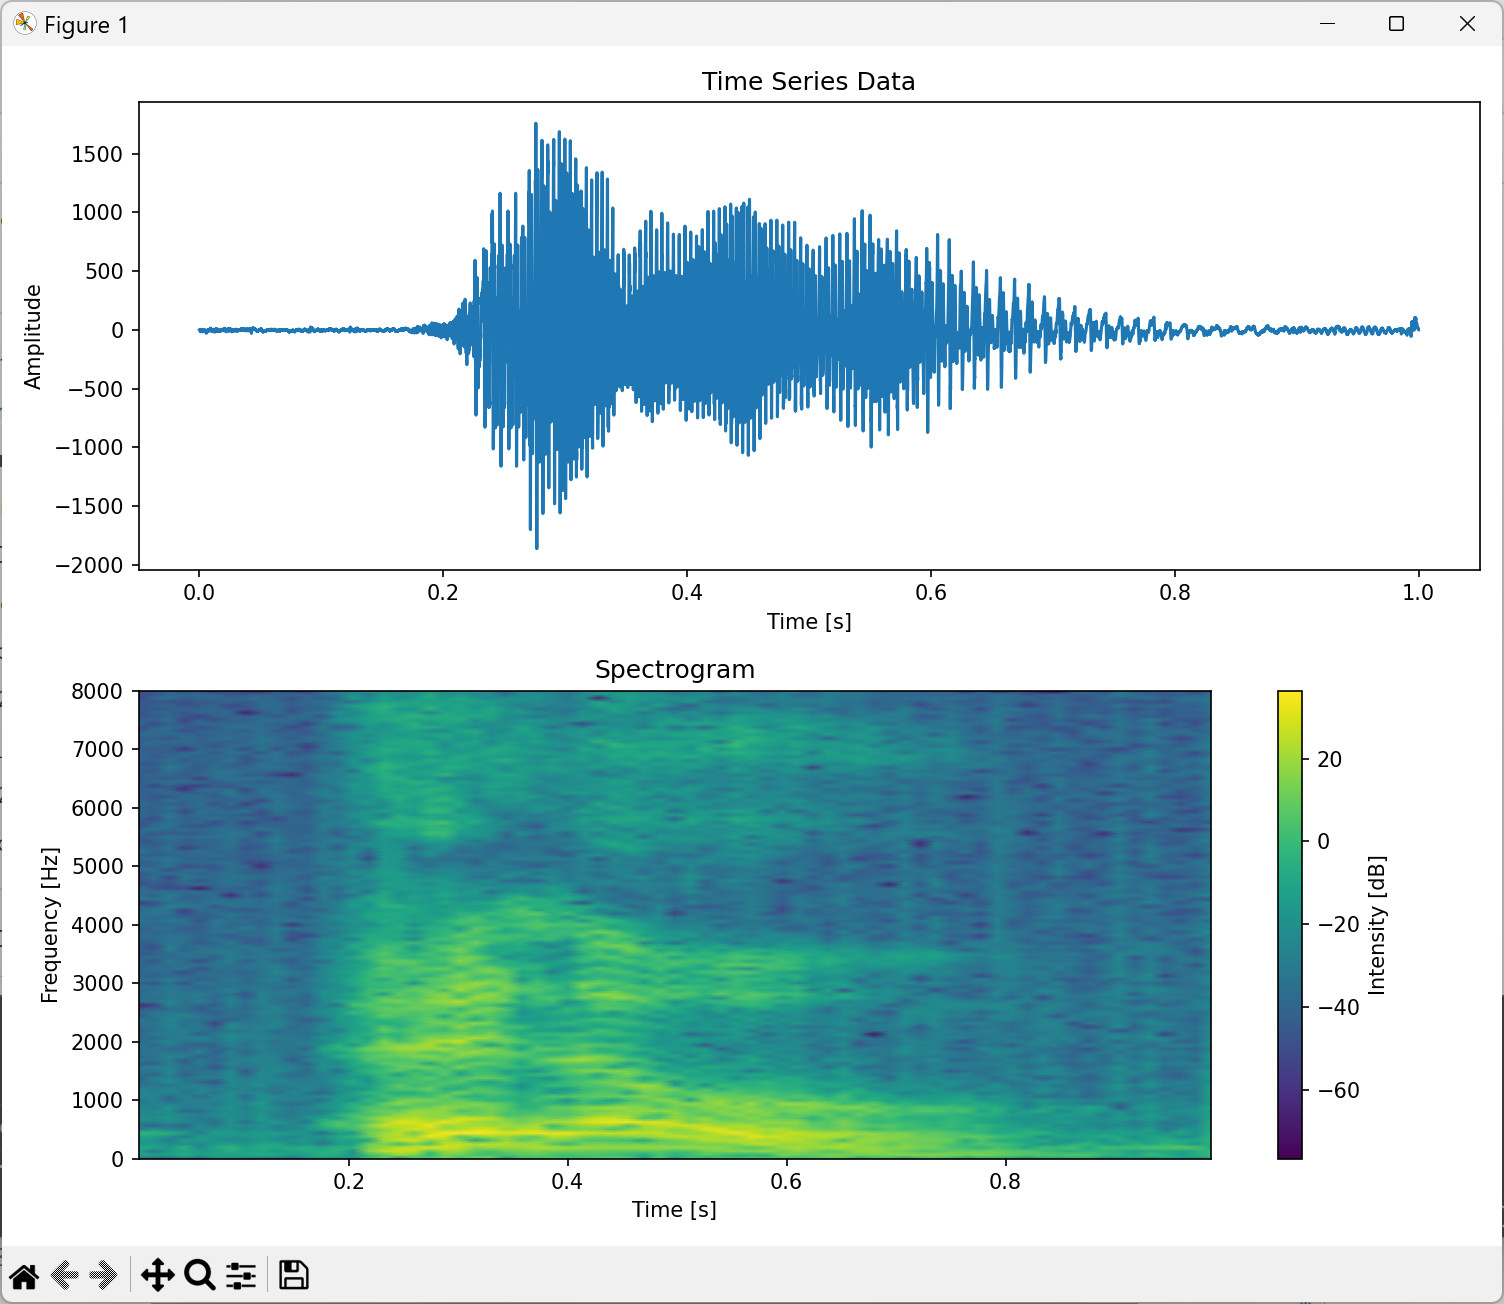Click the 8000 tick on the frequency axis
Screen dimensions: 1504x1304
97,692
